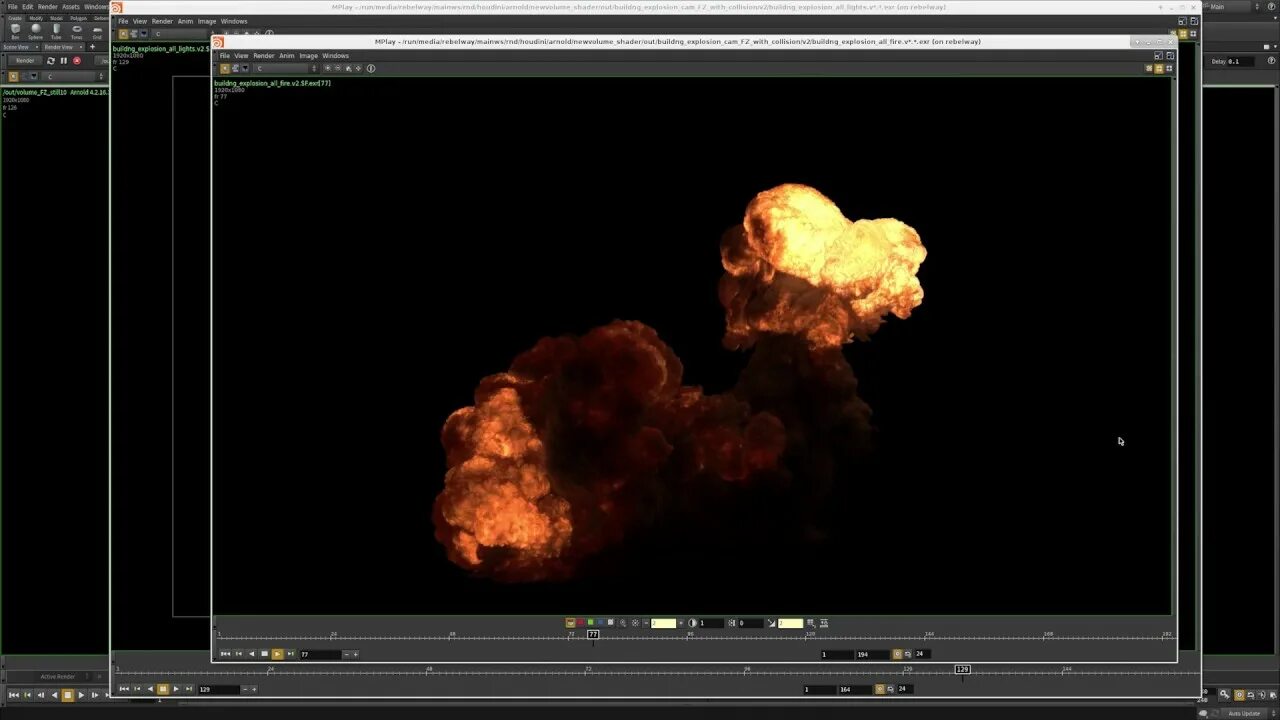
Task: Jump to first frame in front MPlay
Action: [x=225, y=654]
